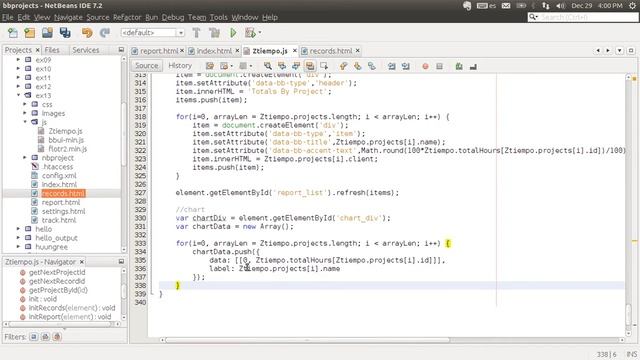Select initReport(element) in Navigator
Viewport: 640px width, 360px height.
[70, 317]
